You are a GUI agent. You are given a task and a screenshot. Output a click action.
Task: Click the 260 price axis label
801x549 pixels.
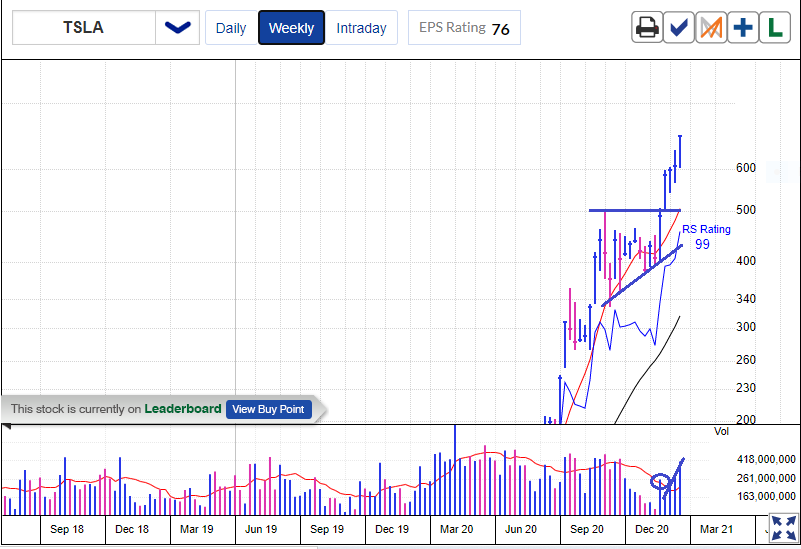pyautogui.click(x=746, y=360)
